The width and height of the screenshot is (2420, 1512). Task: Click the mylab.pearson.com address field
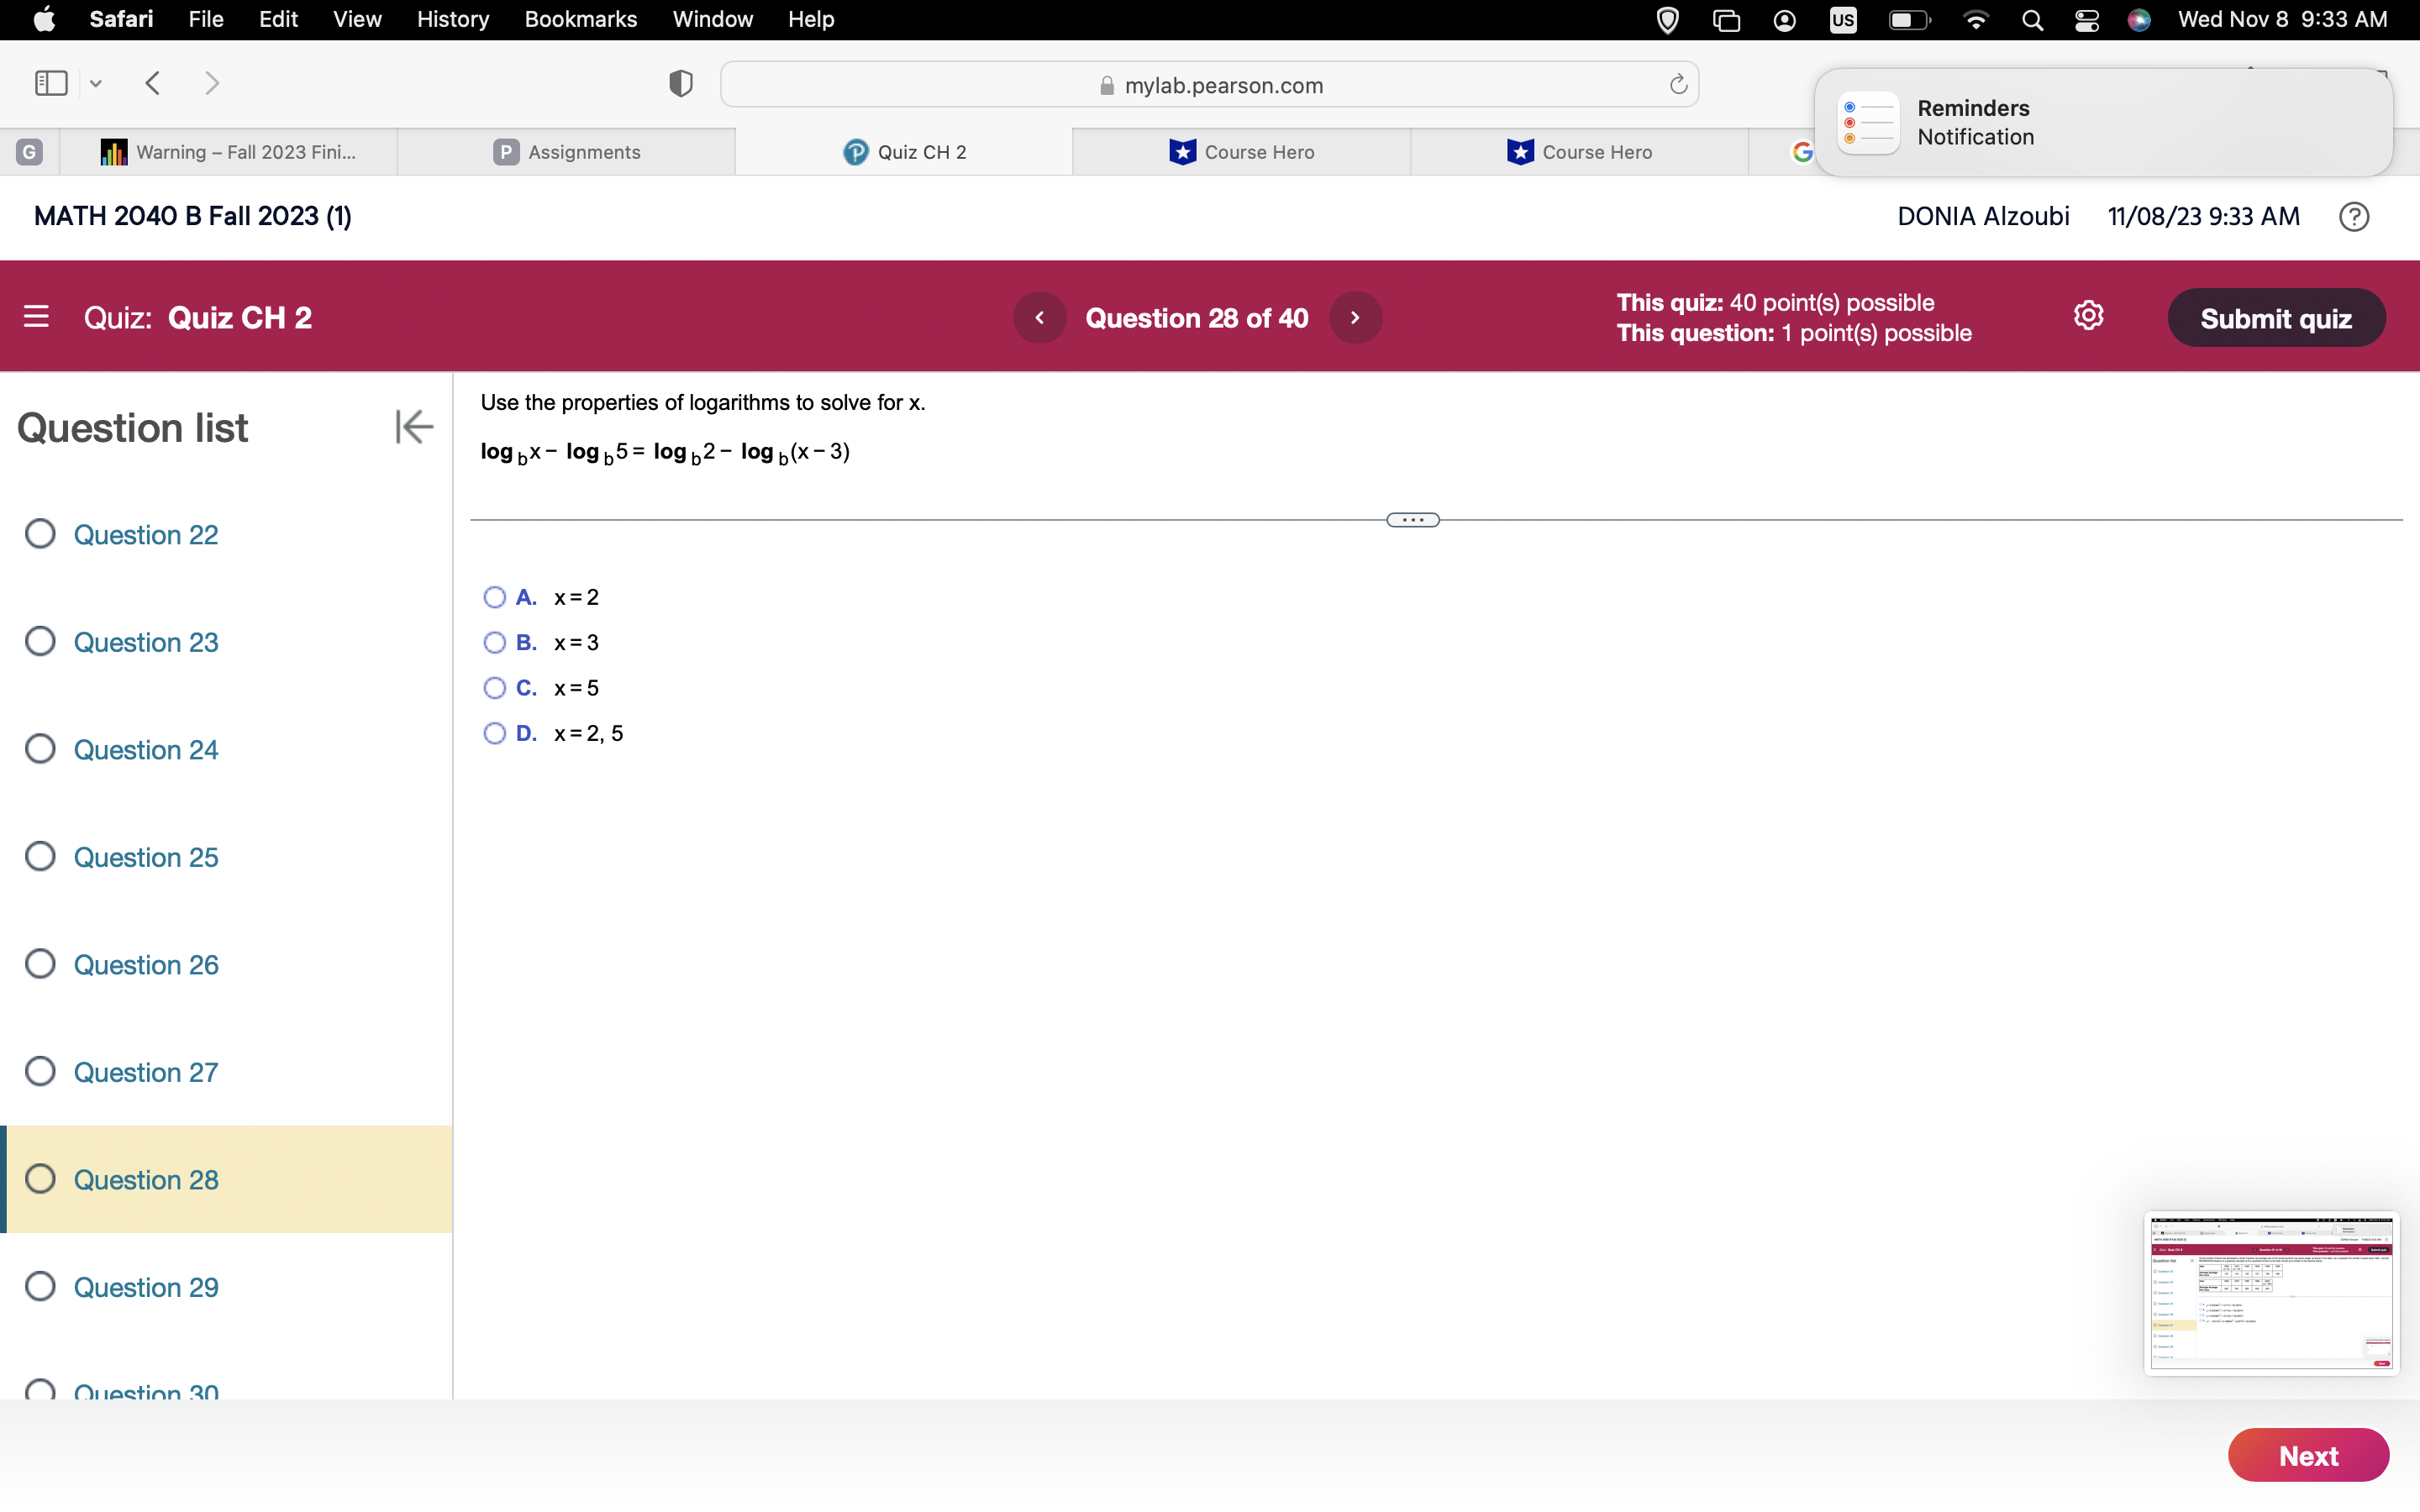(x=1209, y=85)
